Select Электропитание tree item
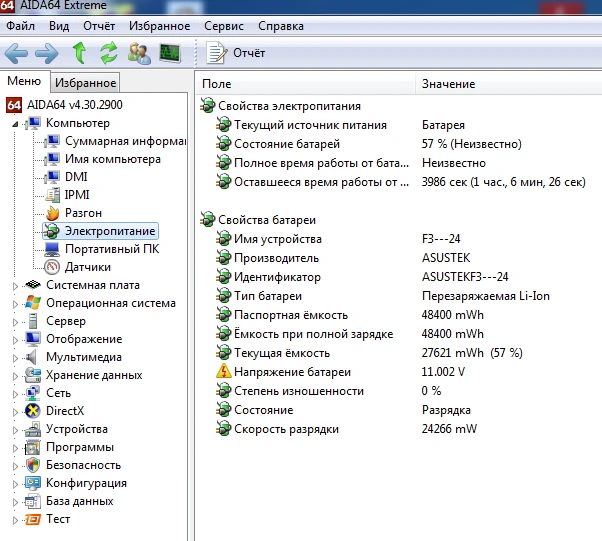Screen dimensions: 602x541 [100, 231]
